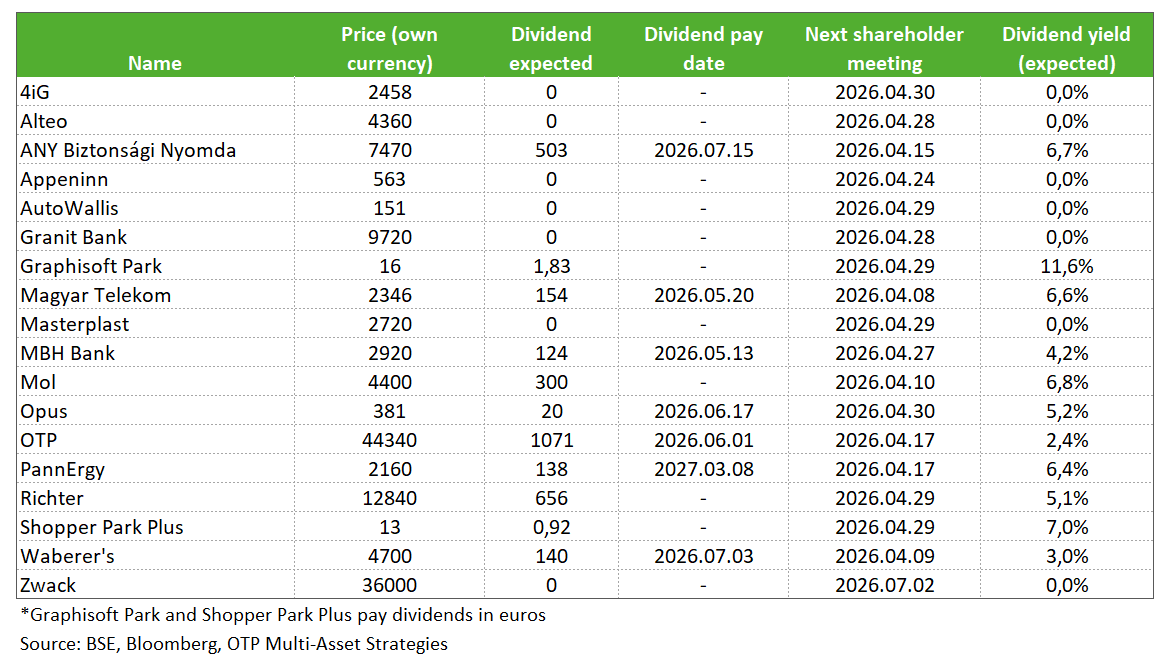1154x657 pixels.
Task: Select the 'Appeninn' name cell
Action: point(155,179)
